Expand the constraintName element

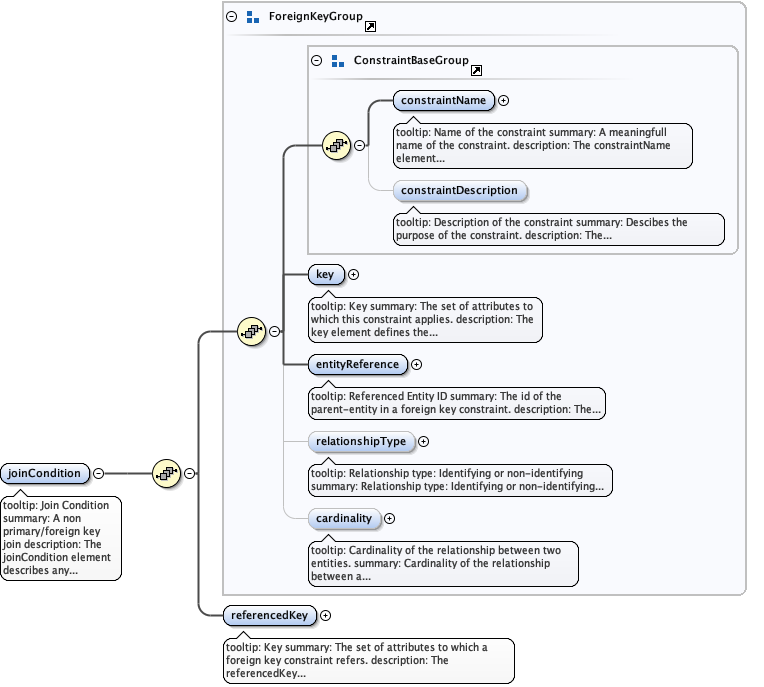(503, 100)
